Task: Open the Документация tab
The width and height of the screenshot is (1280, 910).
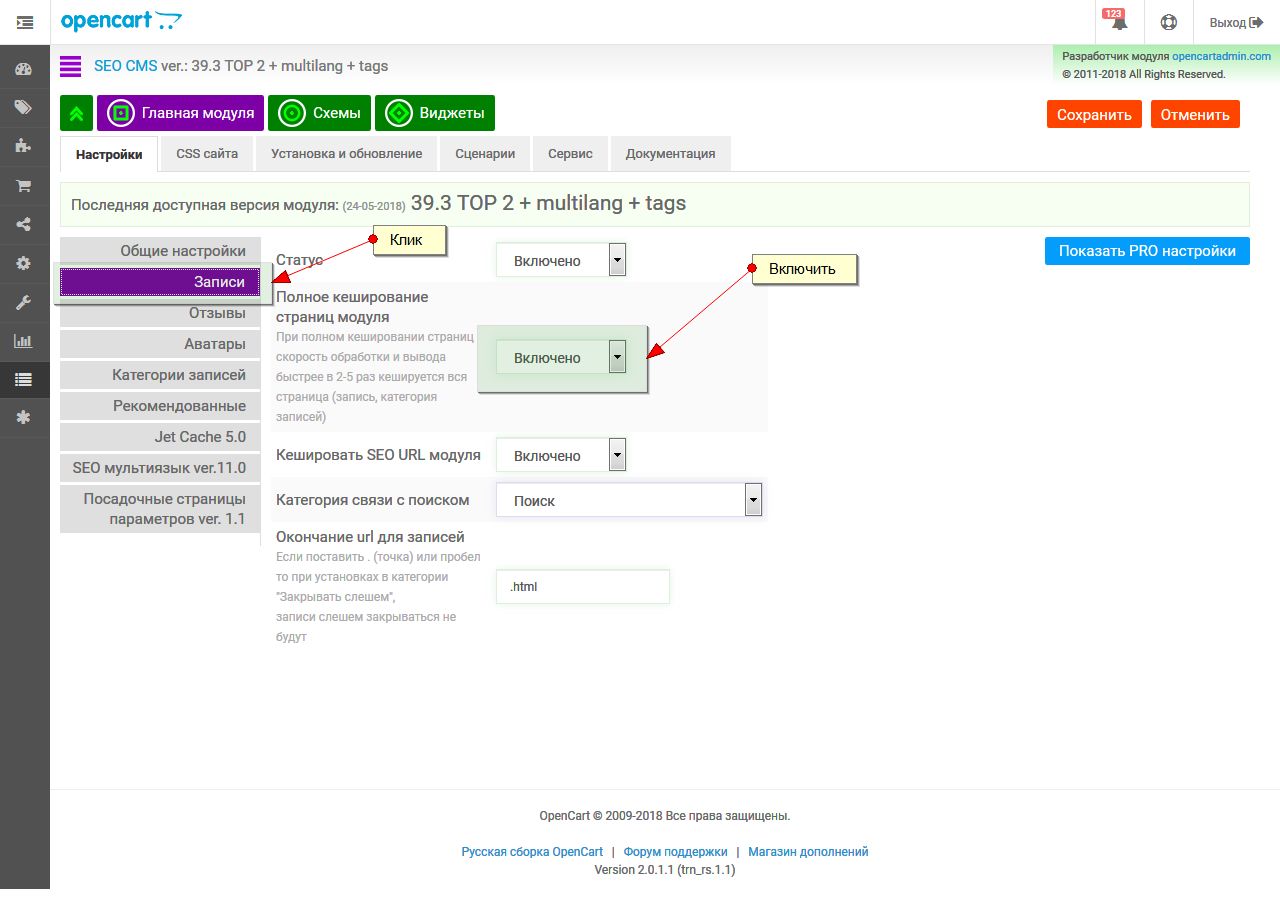Action: click(670, 154)
